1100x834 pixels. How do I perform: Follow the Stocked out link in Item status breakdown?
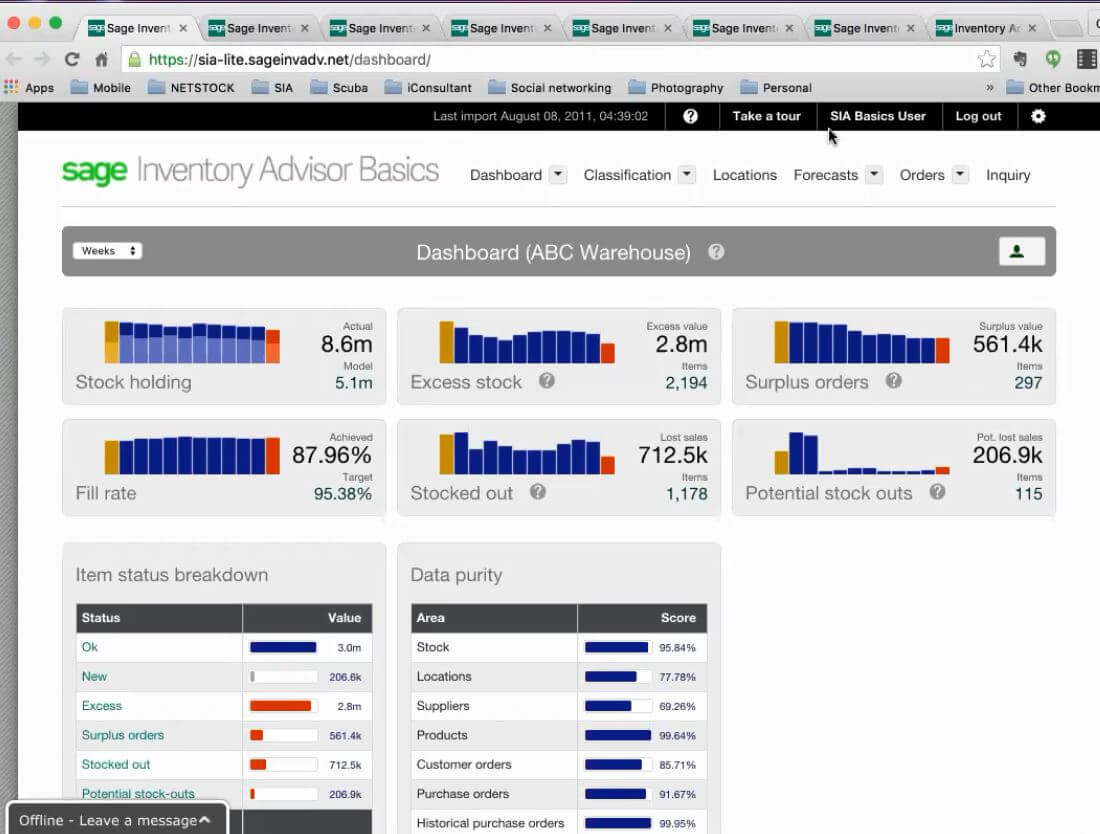[115, 764]
